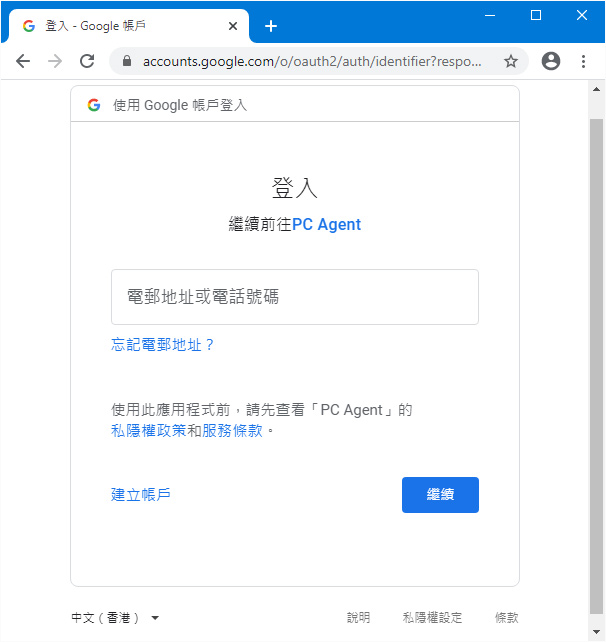Open a new tab with plus icon

pyautogui.click(x=271, y=26)
